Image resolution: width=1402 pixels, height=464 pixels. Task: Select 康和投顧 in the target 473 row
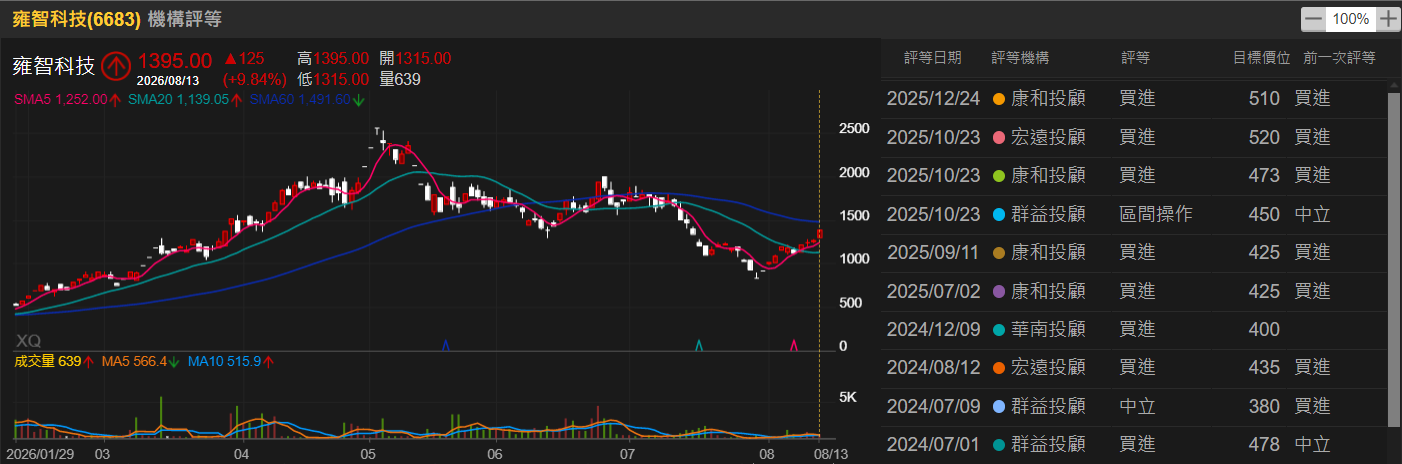[1048, 176]
